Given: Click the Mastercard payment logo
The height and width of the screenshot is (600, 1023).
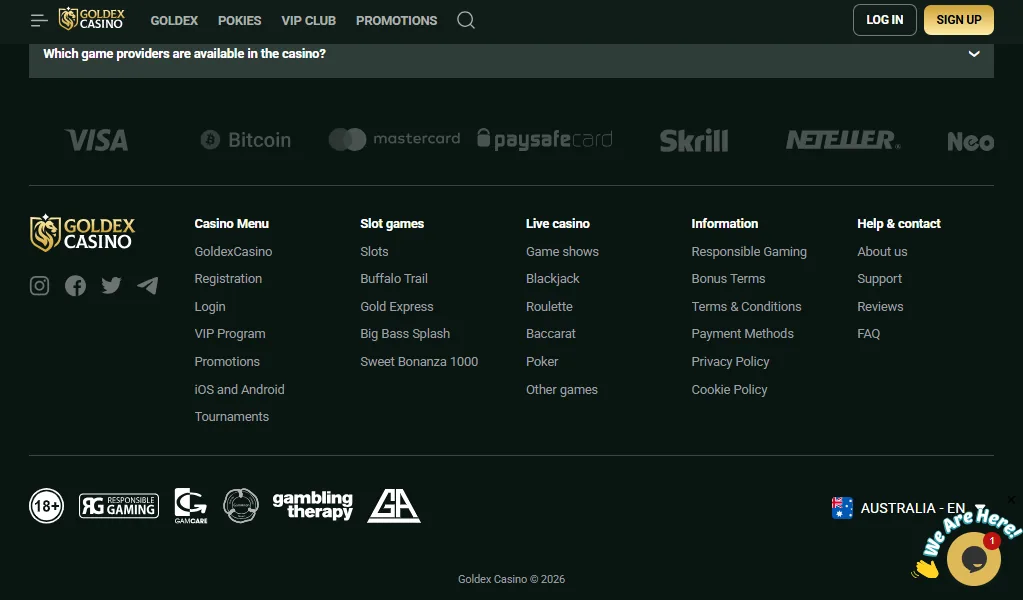Looking at the screenshot, I should 394,139.
